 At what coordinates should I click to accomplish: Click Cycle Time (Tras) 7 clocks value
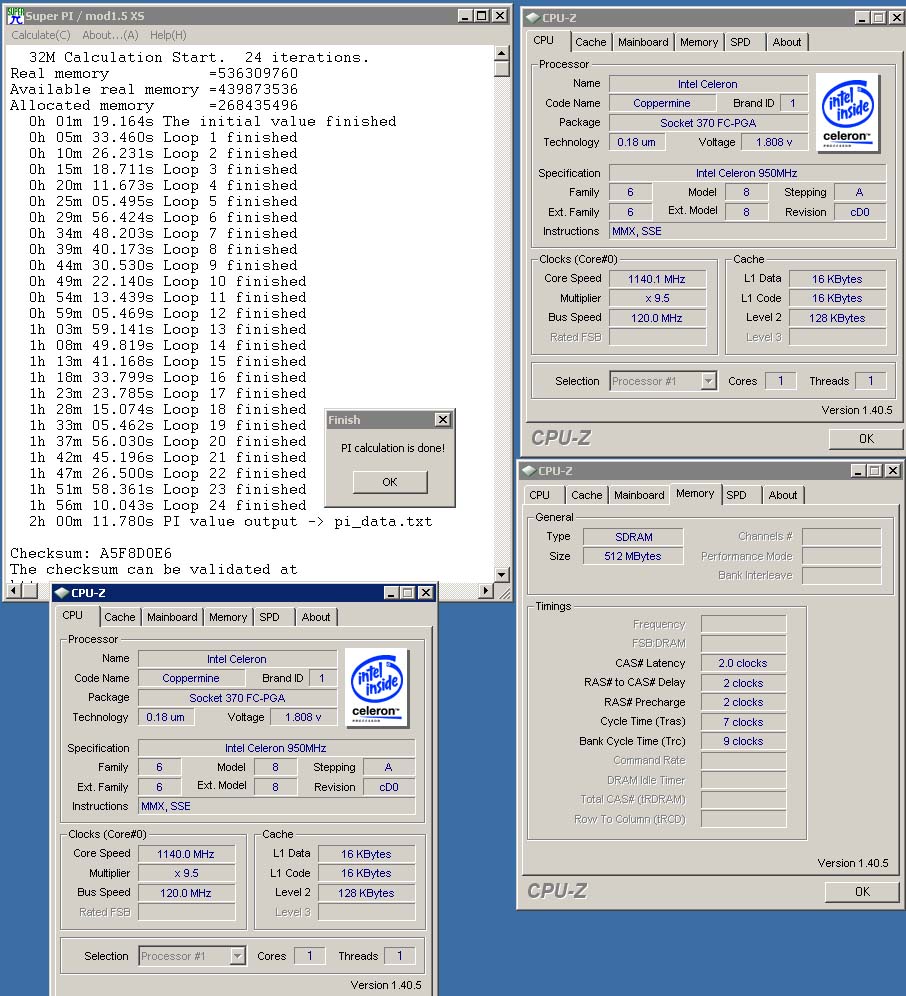tap(743, 722)
